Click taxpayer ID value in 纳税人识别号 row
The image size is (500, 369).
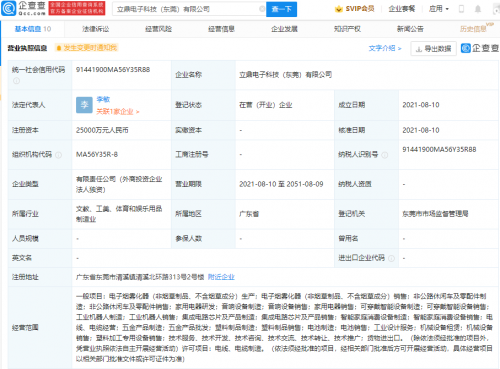[439, 150]
